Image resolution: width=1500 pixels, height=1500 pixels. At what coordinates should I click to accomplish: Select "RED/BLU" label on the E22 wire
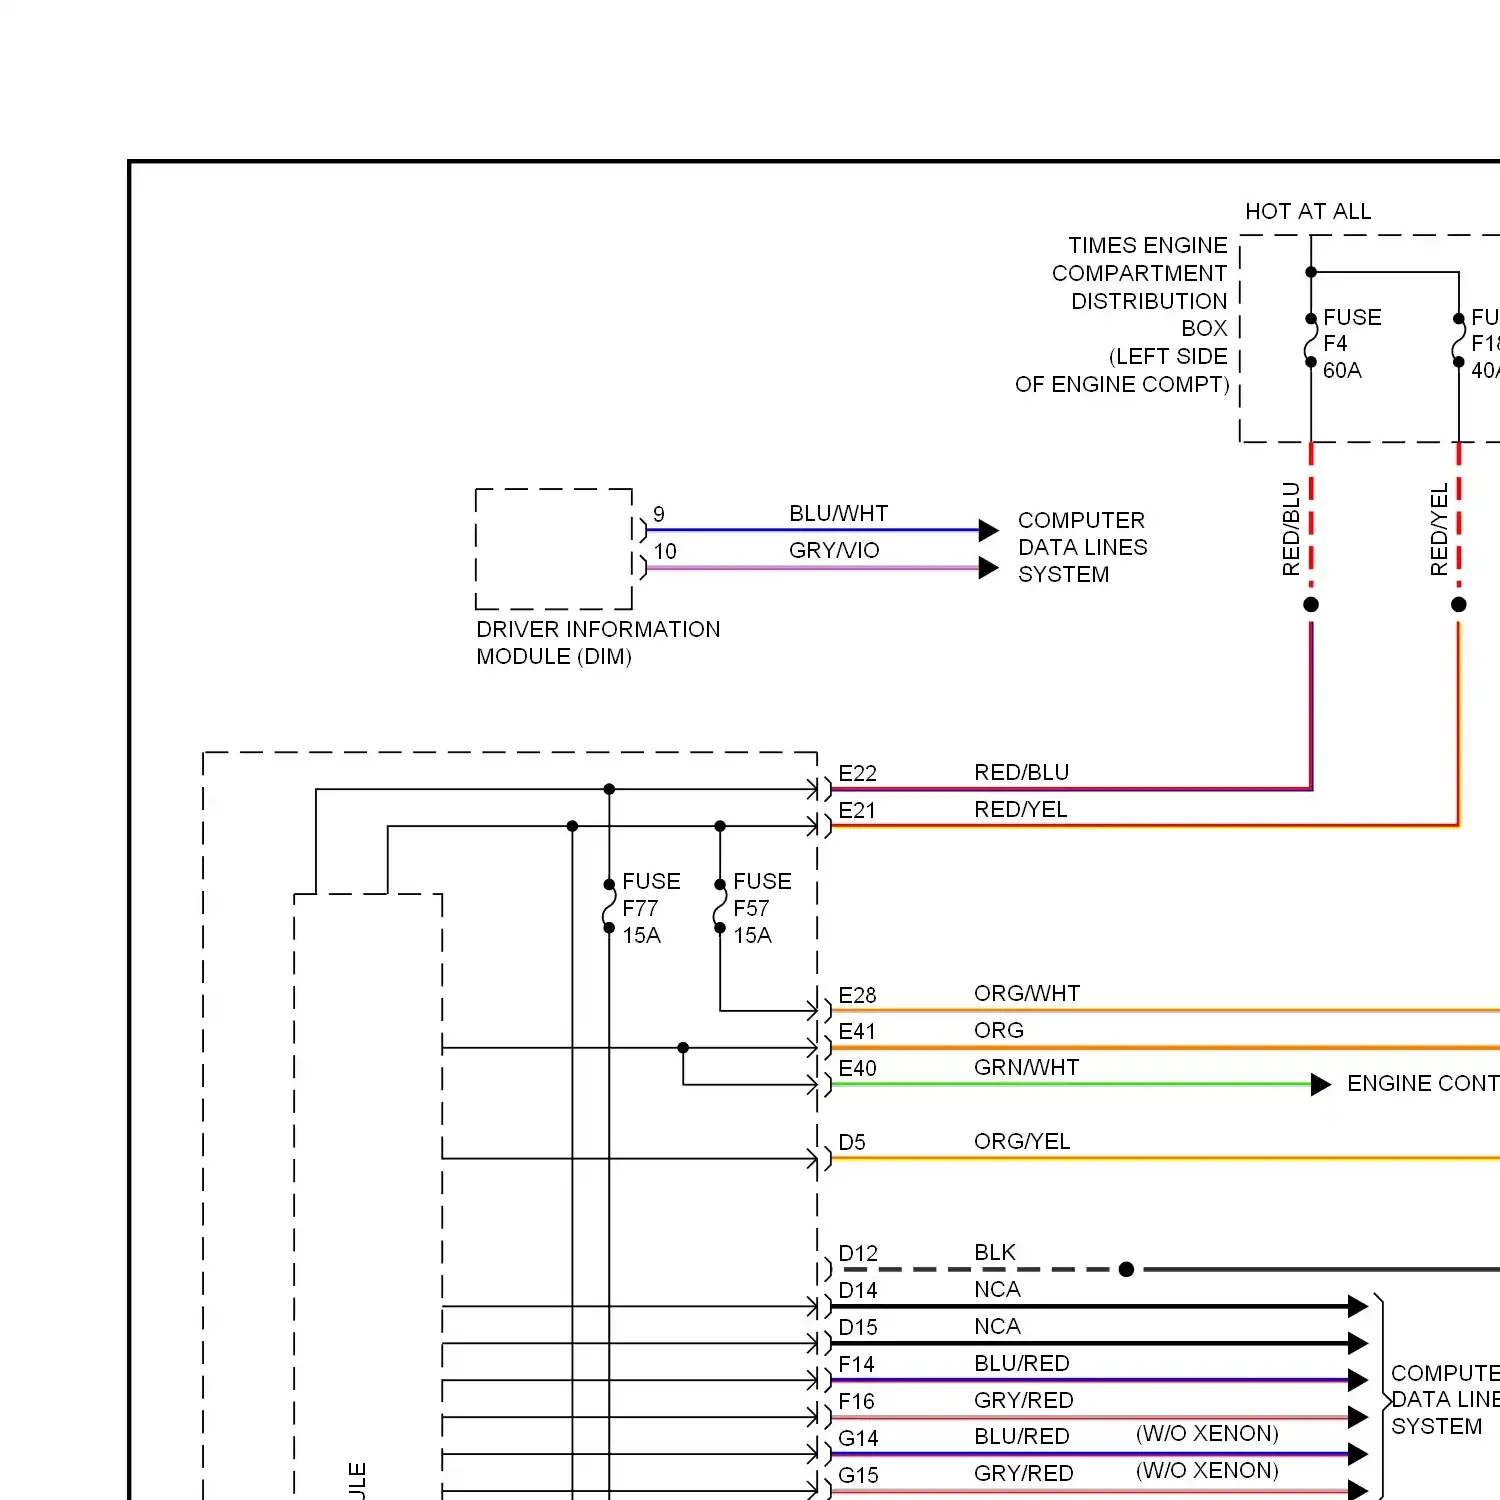pyautogui.click(x=1022, y=772)
